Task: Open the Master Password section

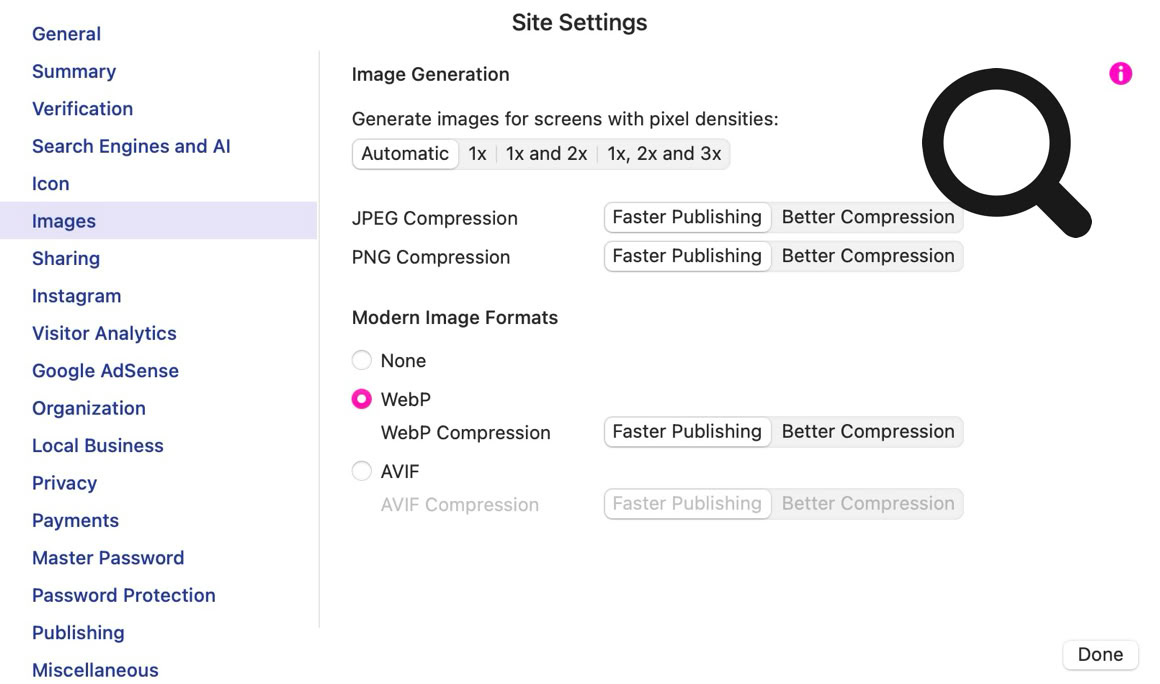Action: [x=108, y=558]
